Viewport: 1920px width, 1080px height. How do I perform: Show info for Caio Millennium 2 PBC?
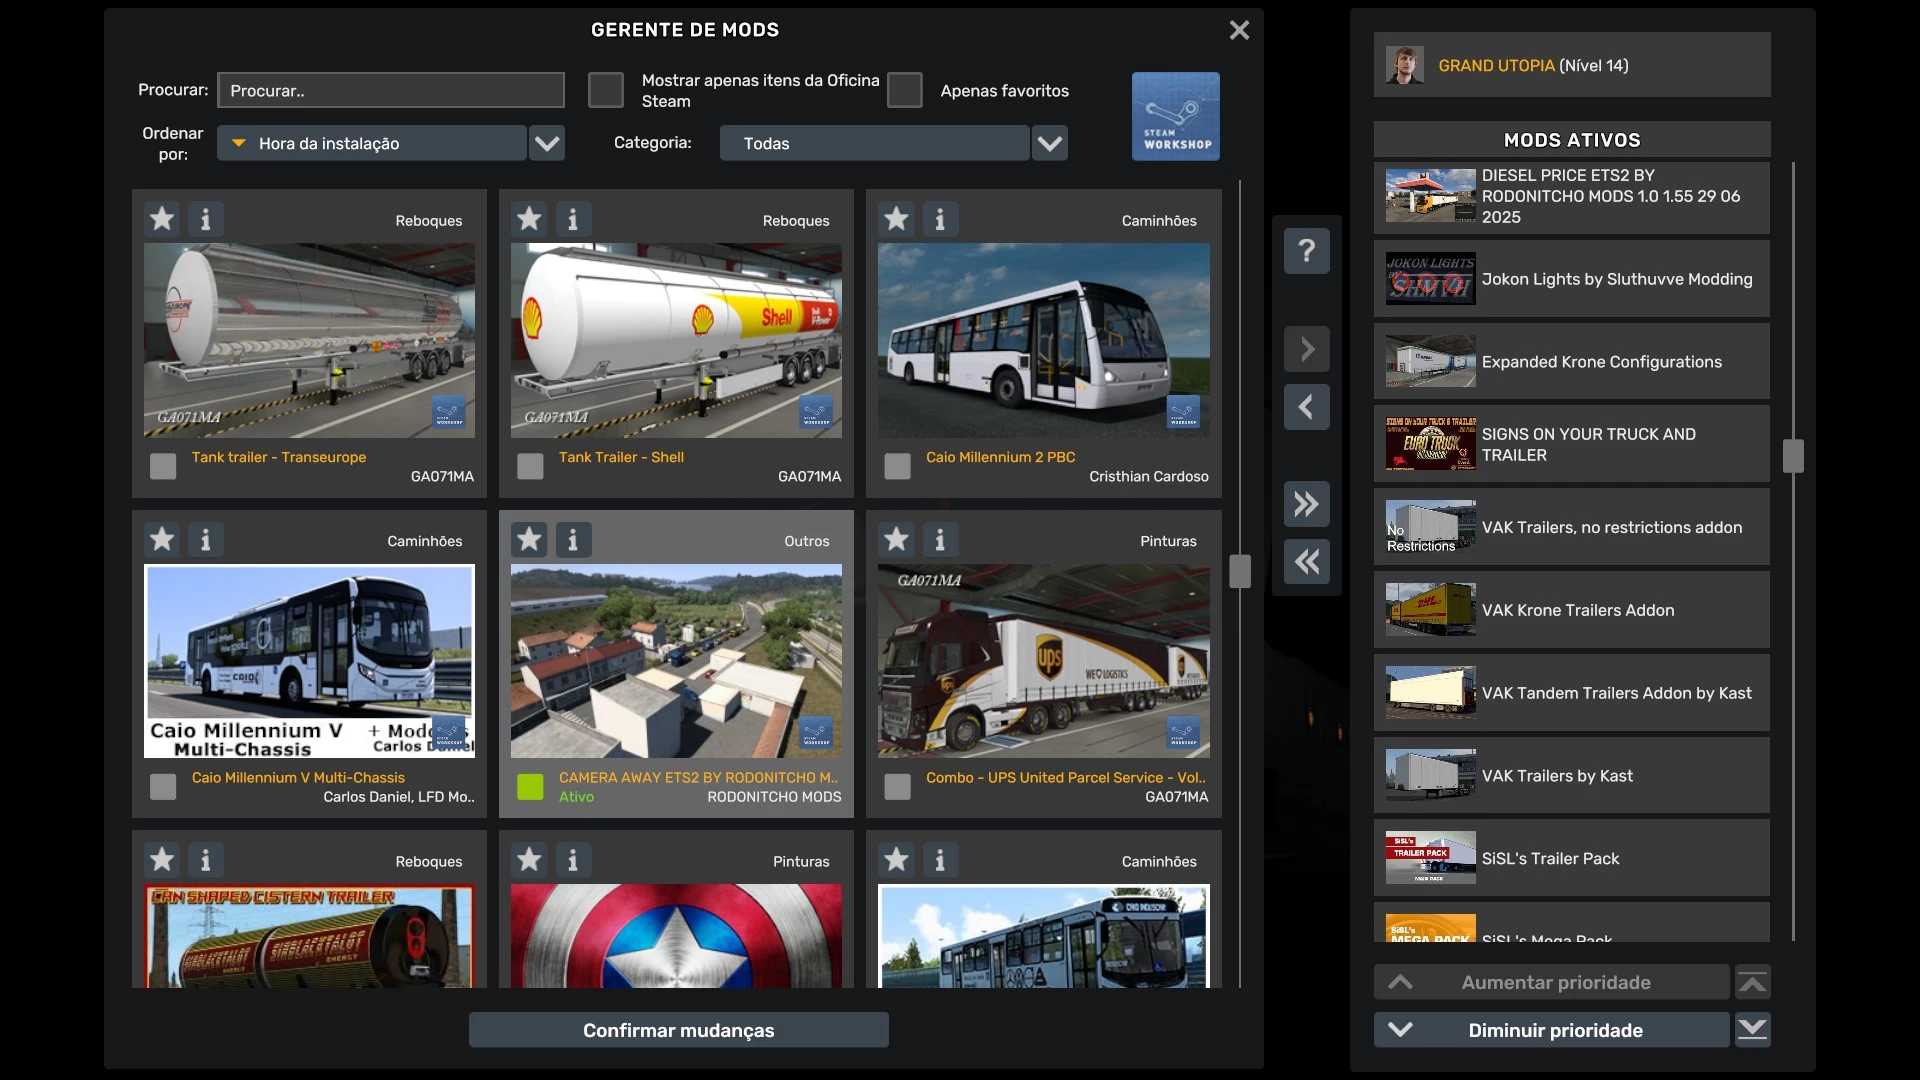pyautogui.click(x=940, y=219)
